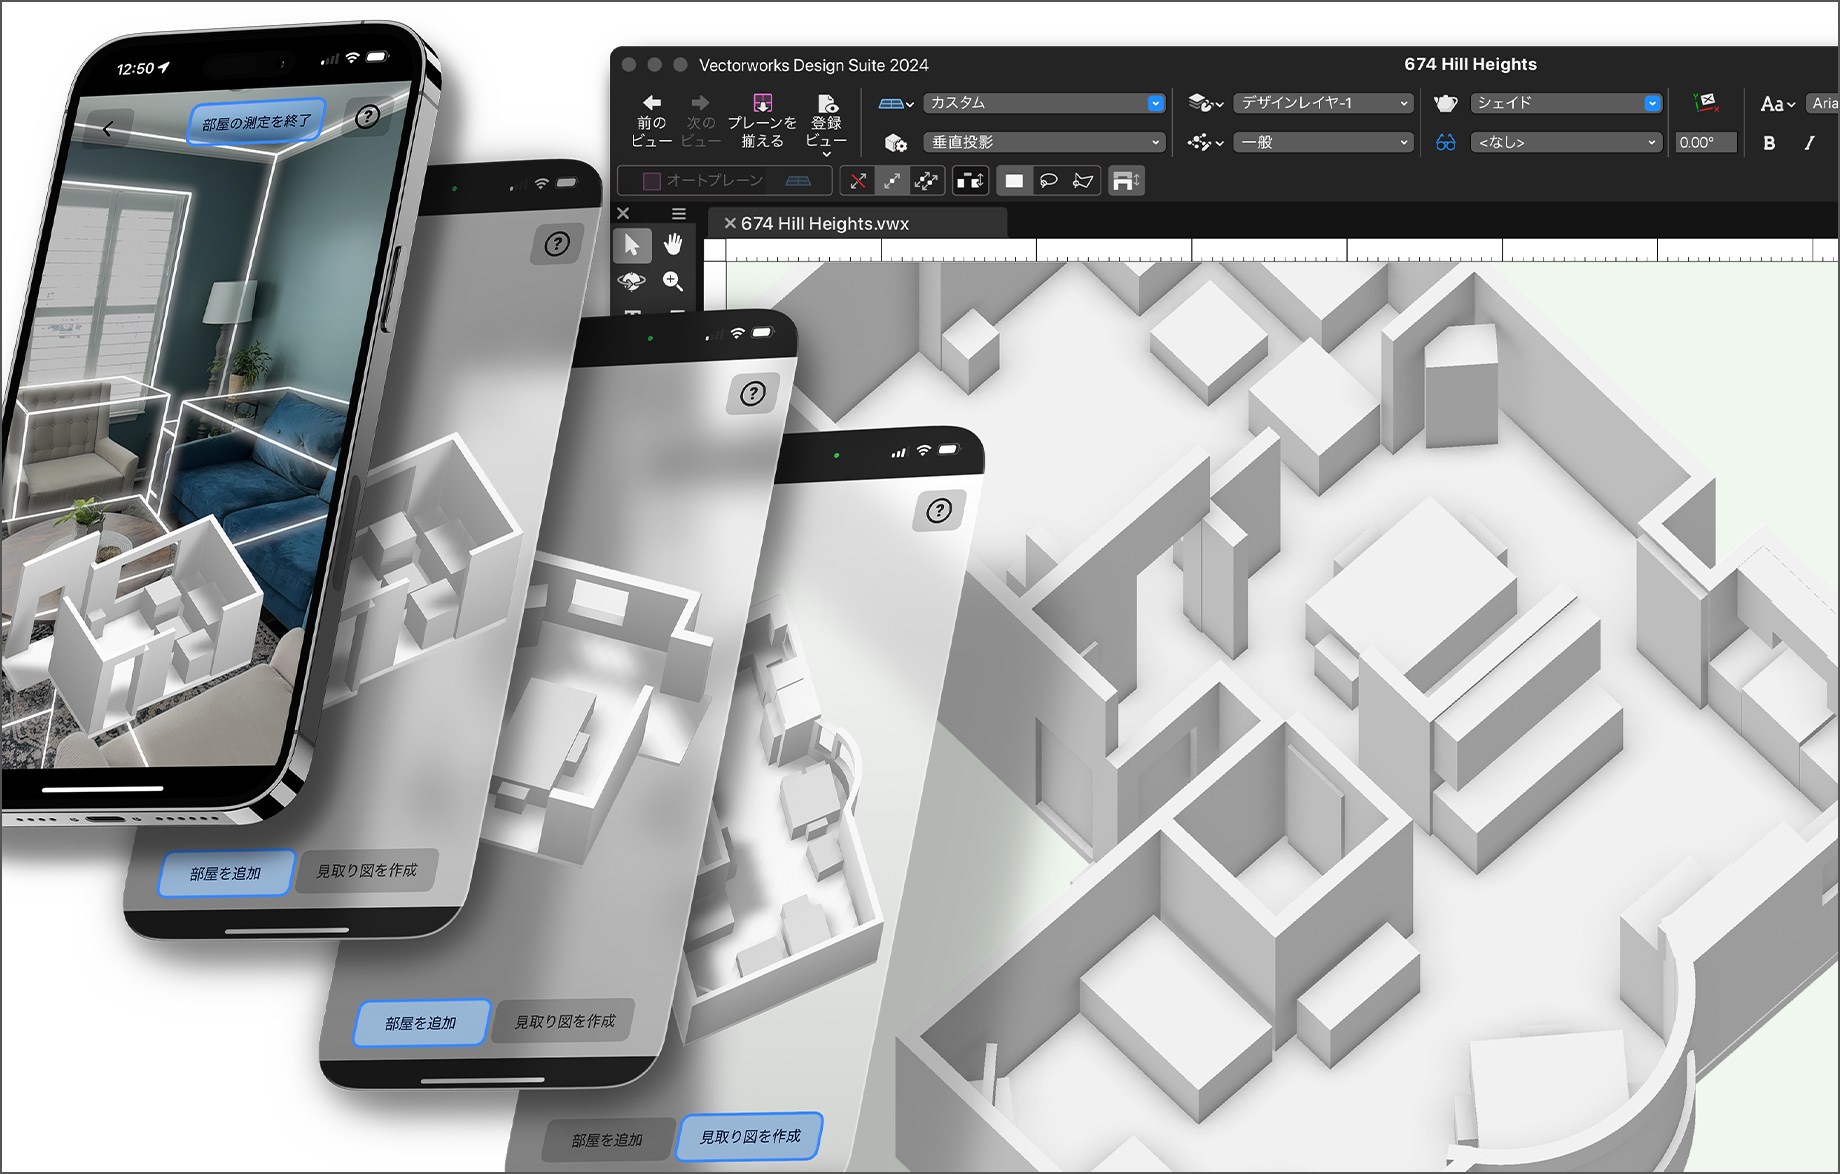The width and height of the screenshot is (1840, 1174).
Task: Open the デザインレイヤ-1 layer dropdown
Action: 1323,103
